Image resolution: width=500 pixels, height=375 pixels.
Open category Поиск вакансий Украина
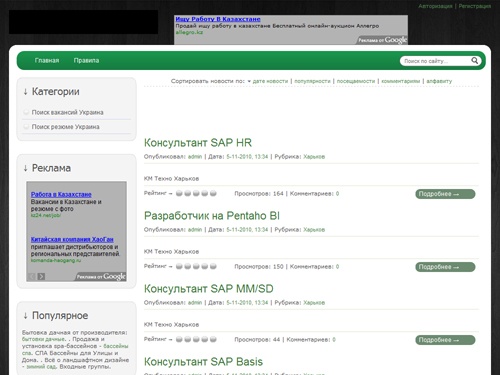[67, 112]
